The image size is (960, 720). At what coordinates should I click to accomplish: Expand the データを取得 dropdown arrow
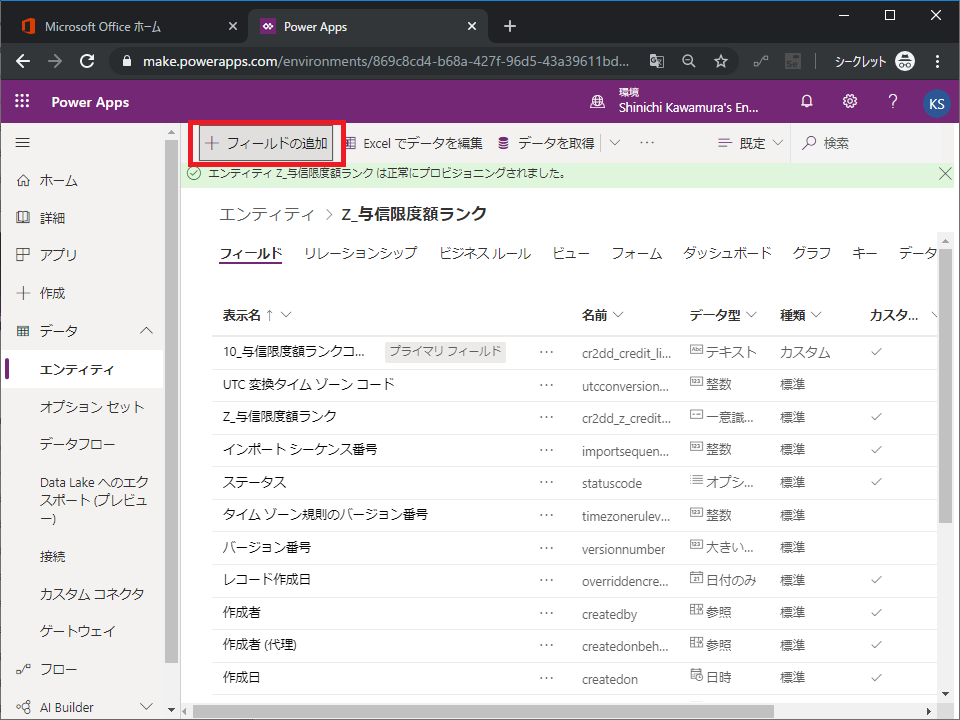[x=615, y=143]
